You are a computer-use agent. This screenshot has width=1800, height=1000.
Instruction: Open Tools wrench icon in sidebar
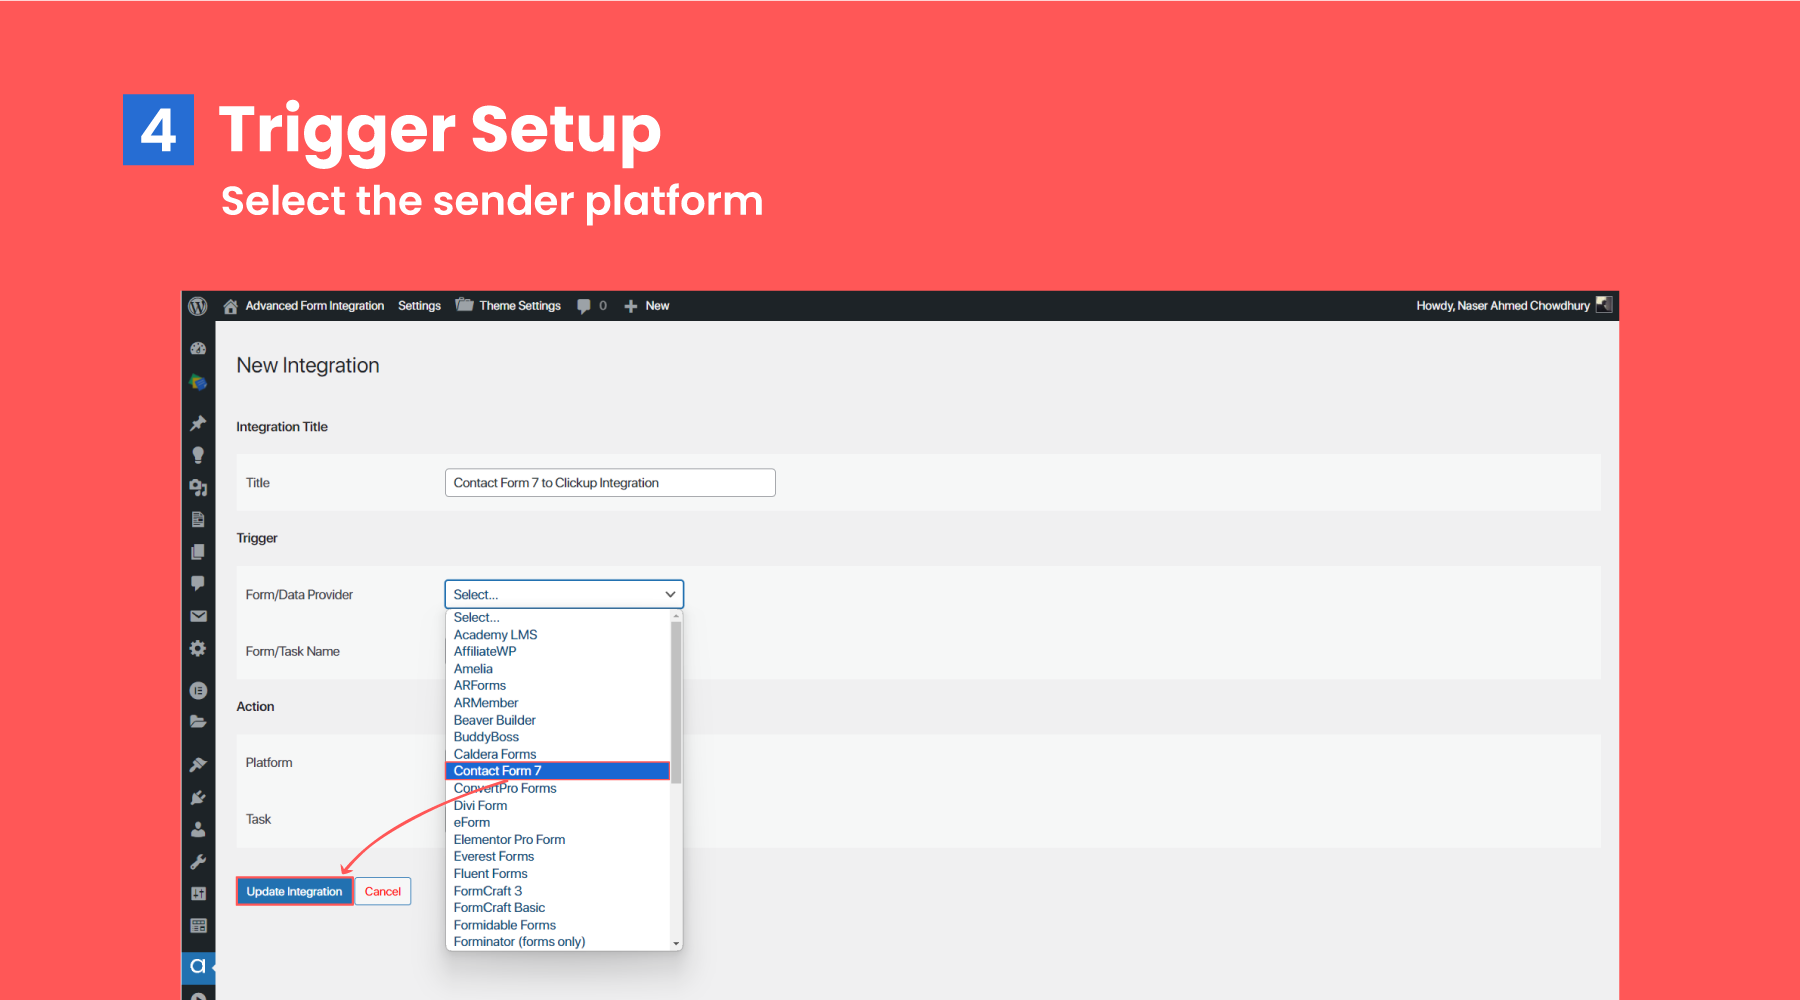198,861
